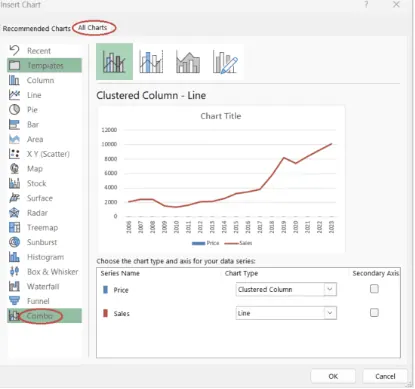Choose the Map chart icon

(14, 168)
